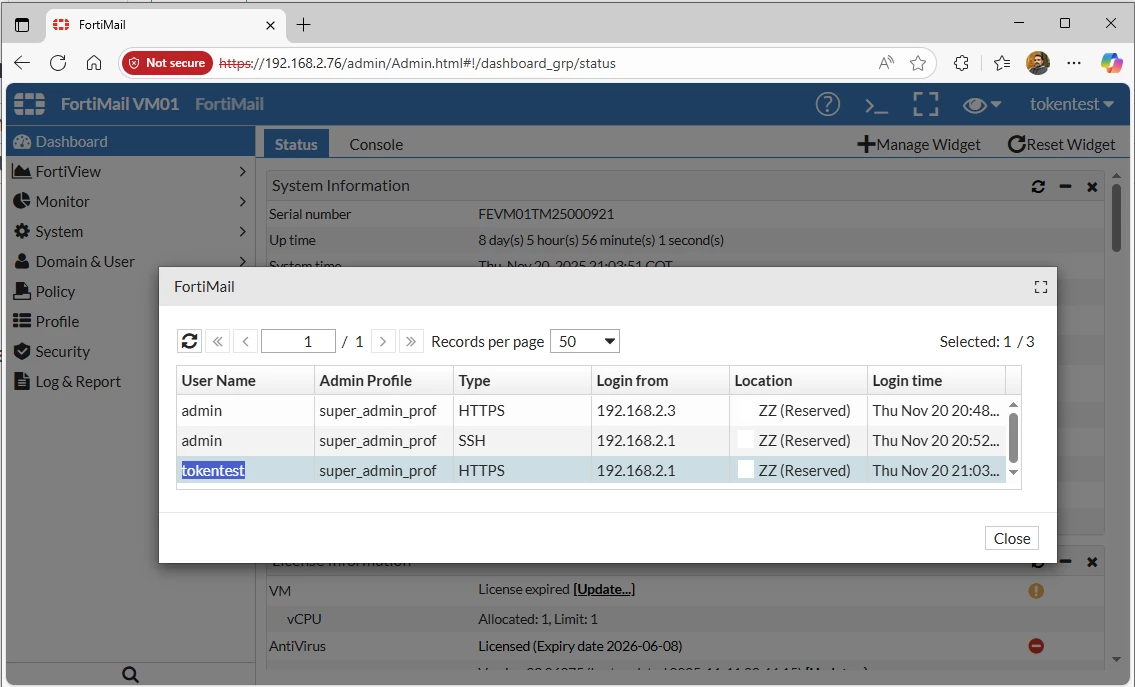The width and height of the screenshot is (1135, 687).
Task: Click the dashboard vertical scrollbar
Action: click(x=1117, y=217)
